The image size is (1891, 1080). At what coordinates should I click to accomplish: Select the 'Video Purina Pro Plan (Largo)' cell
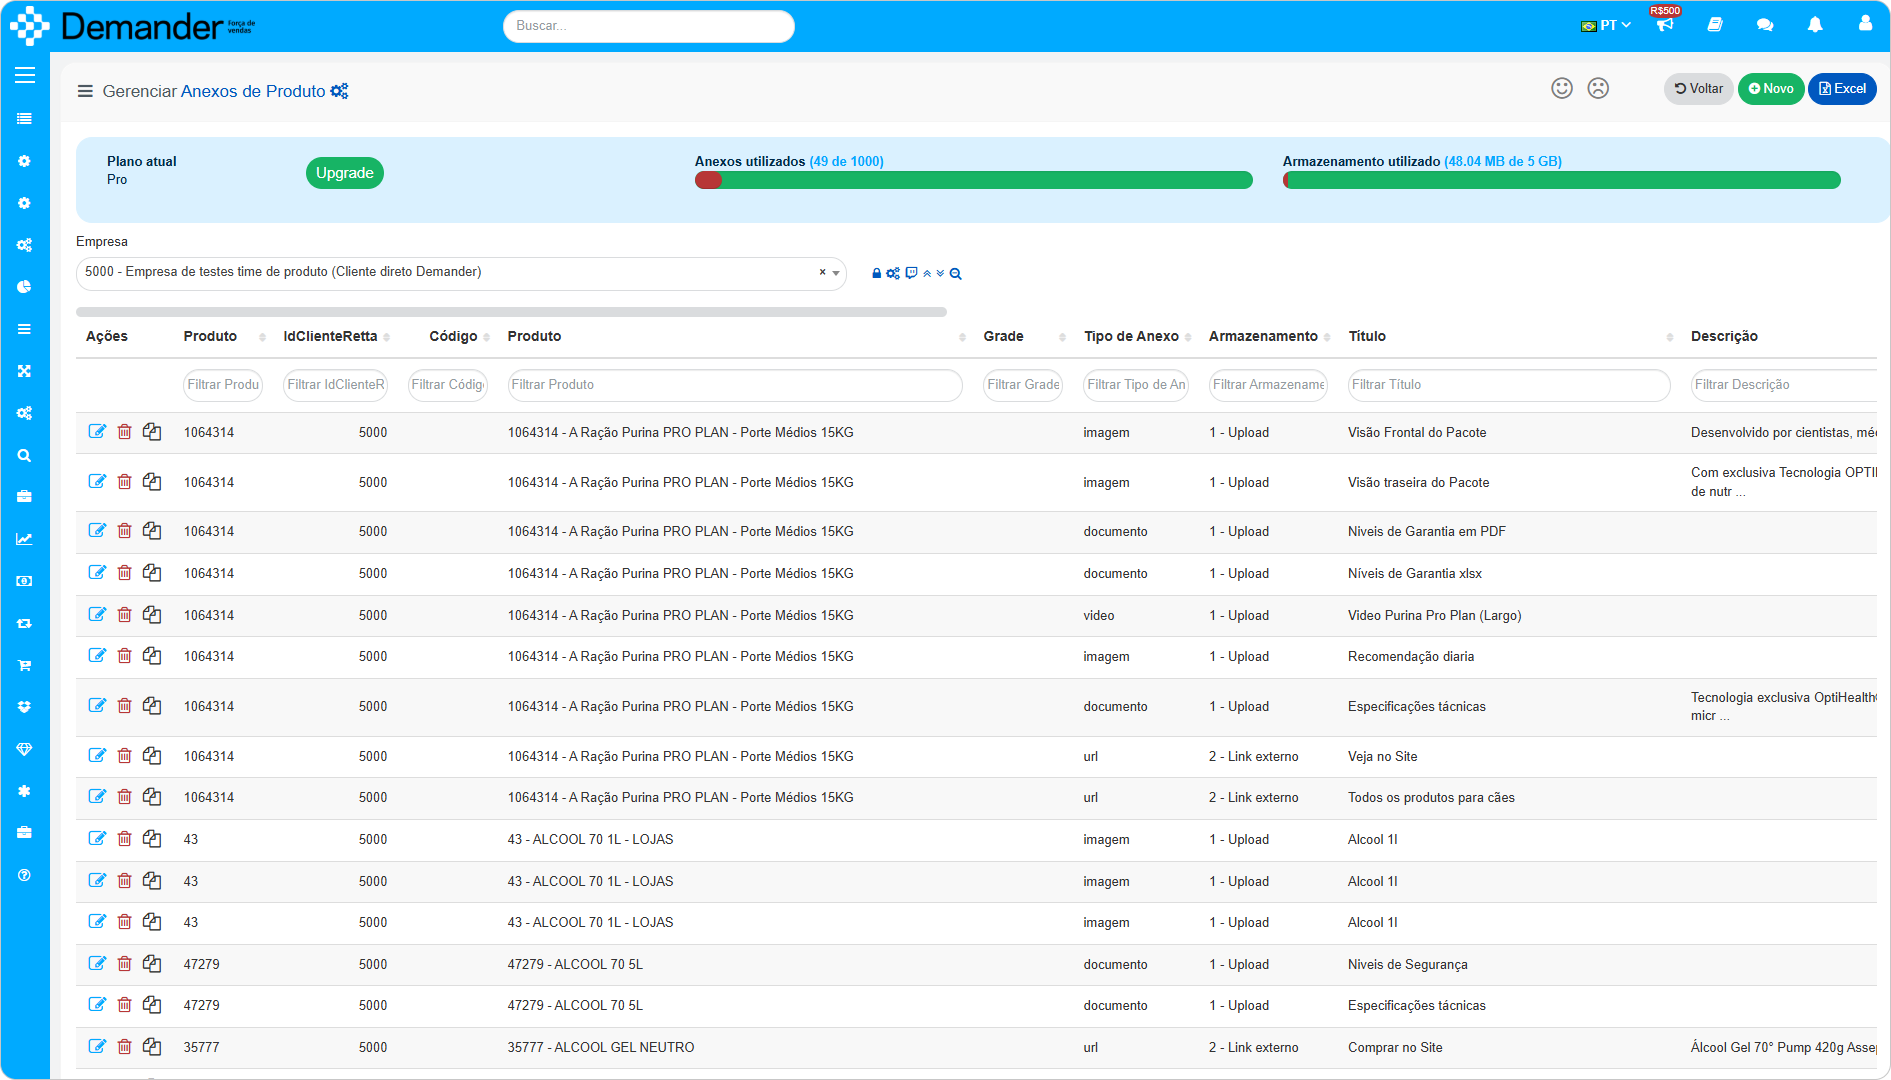1435,615
